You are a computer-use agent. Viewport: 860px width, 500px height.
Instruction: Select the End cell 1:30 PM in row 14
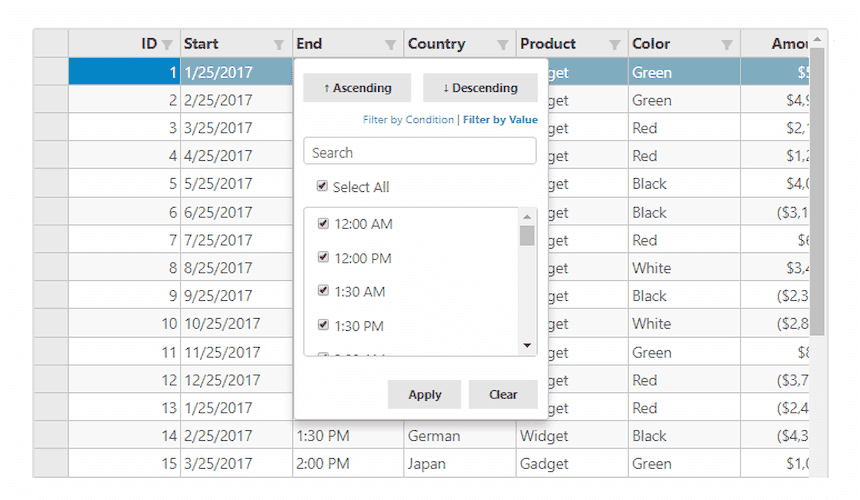tap(348, 436)
